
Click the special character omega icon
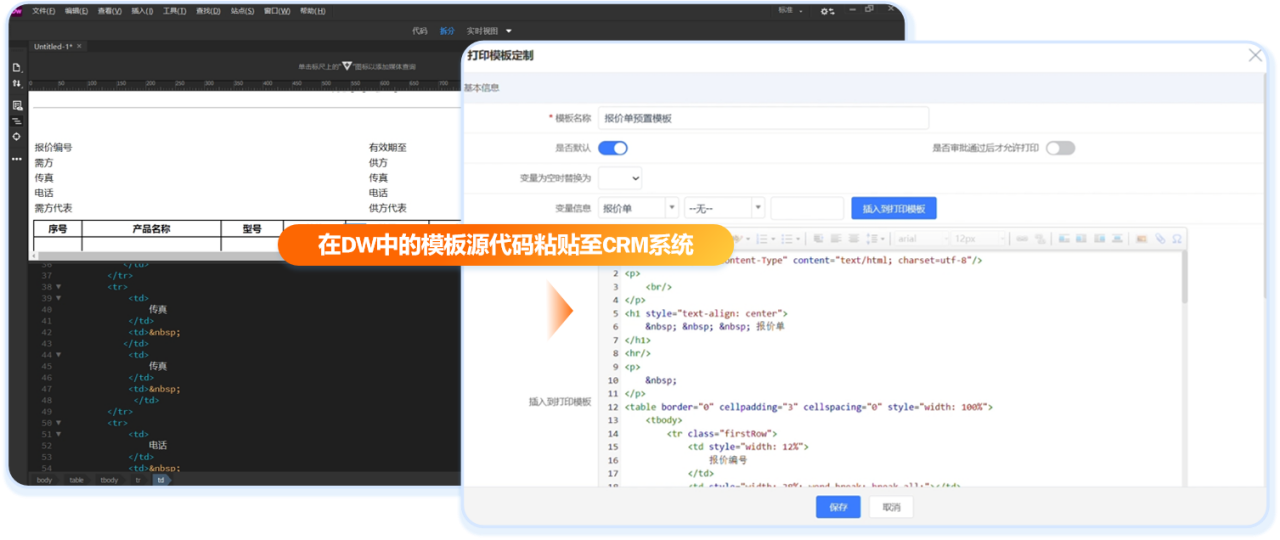coord(1177,239)
